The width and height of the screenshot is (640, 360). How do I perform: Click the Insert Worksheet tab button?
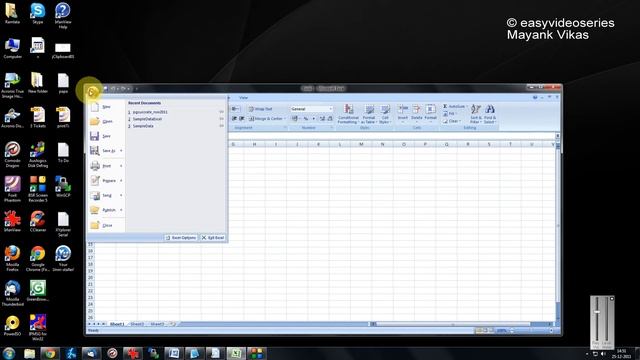point(173,324)
